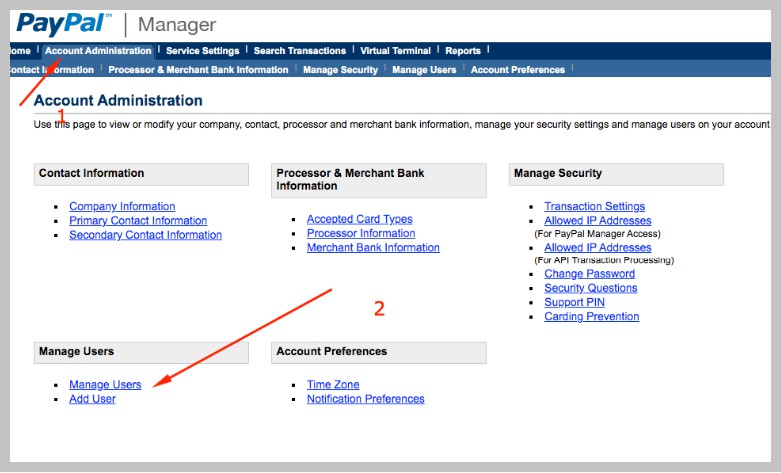The width and height of the screenshot is (781, 473).
Task: Click the Change Password link
Action: pos(589,274)
